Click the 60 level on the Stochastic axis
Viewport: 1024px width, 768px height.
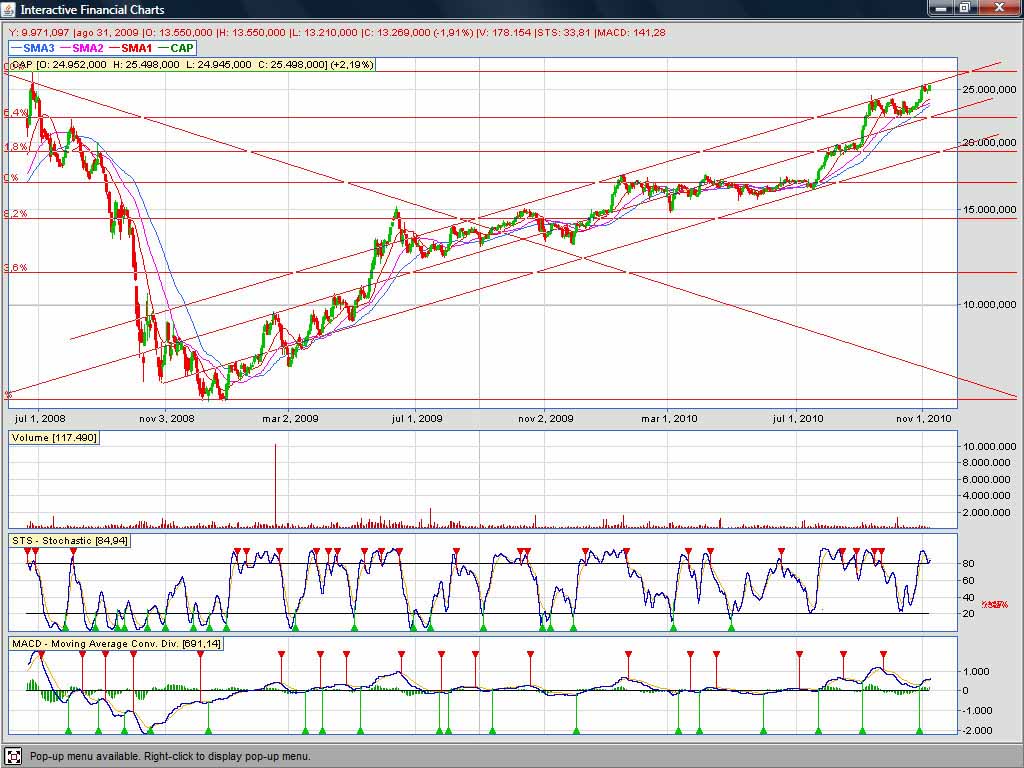(968, 581)
